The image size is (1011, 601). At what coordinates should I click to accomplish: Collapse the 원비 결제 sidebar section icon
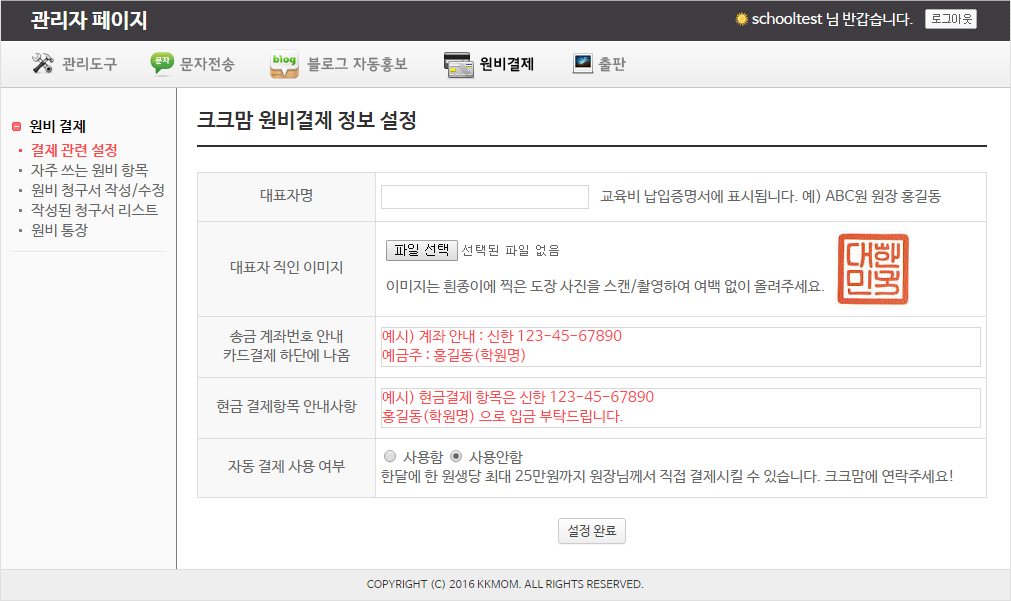tap(16, 127)
